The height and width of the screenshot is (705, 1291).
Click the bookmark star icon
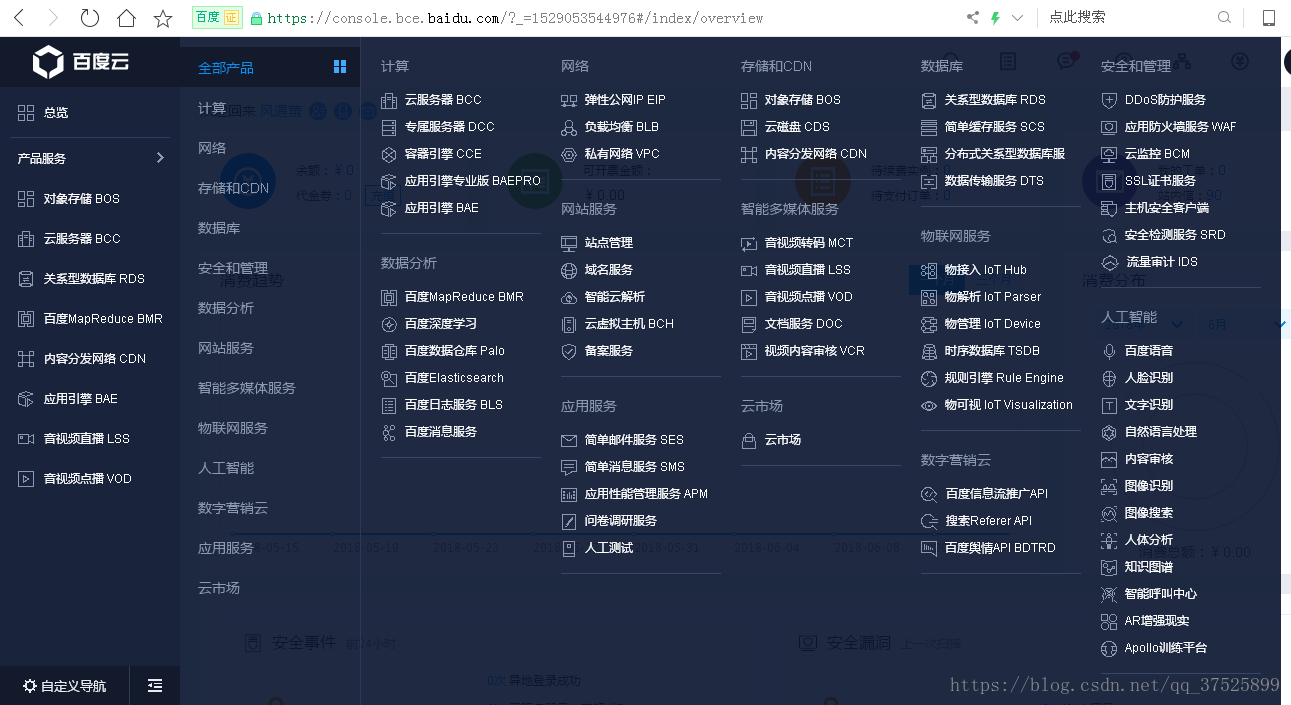162,18
